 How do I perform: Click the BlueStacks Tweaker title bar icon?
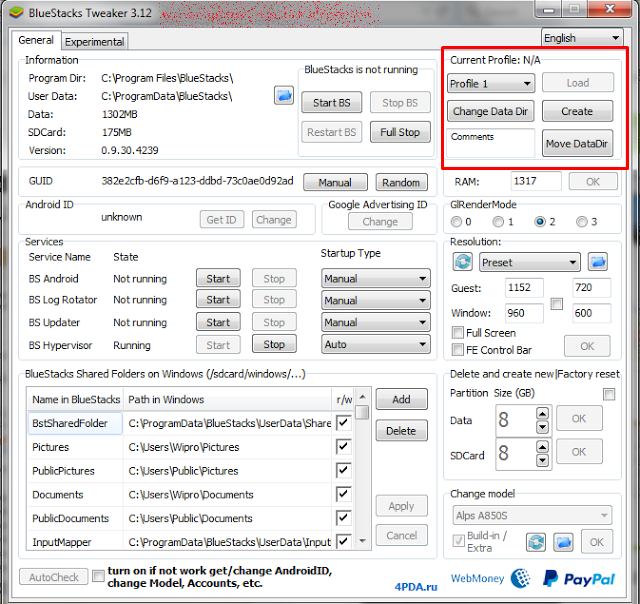click(16, 12)
